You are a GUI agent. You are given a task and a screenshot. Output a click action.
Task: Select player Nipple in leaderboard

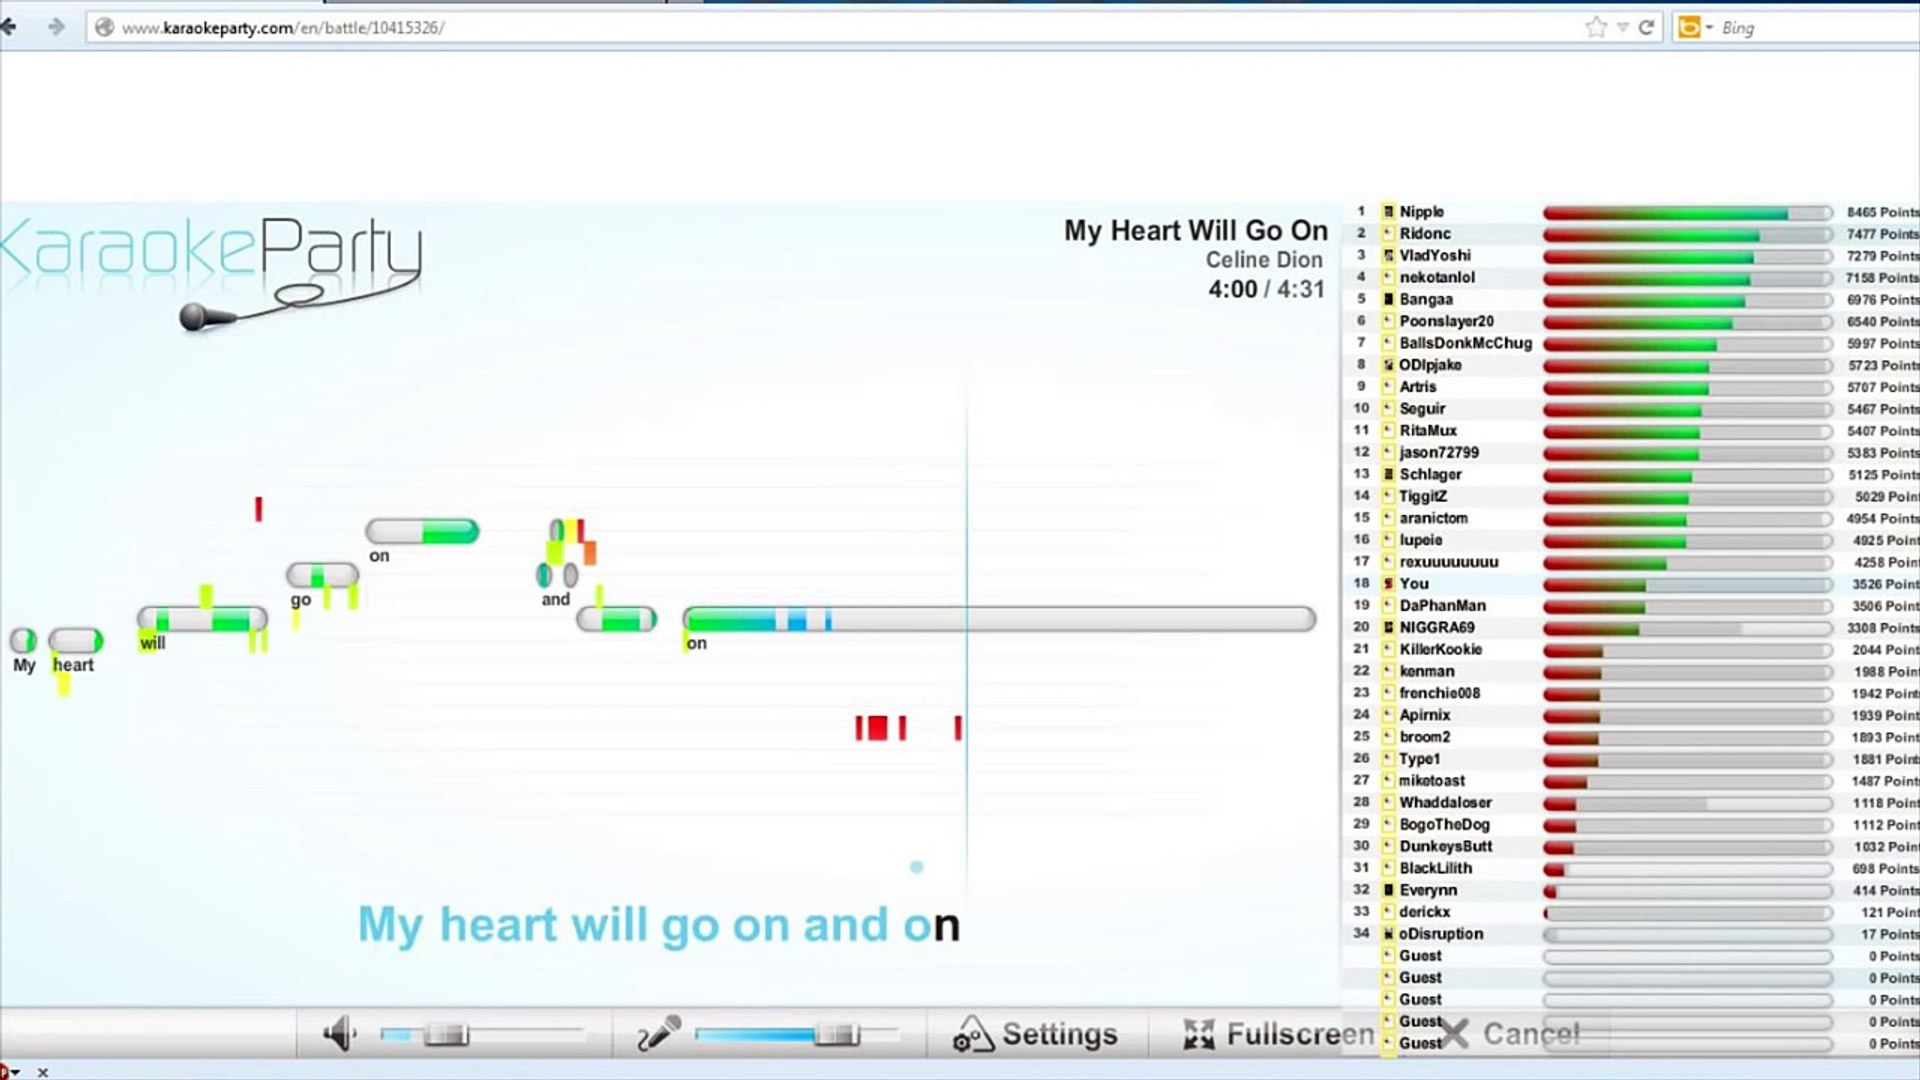(1421, 212)
